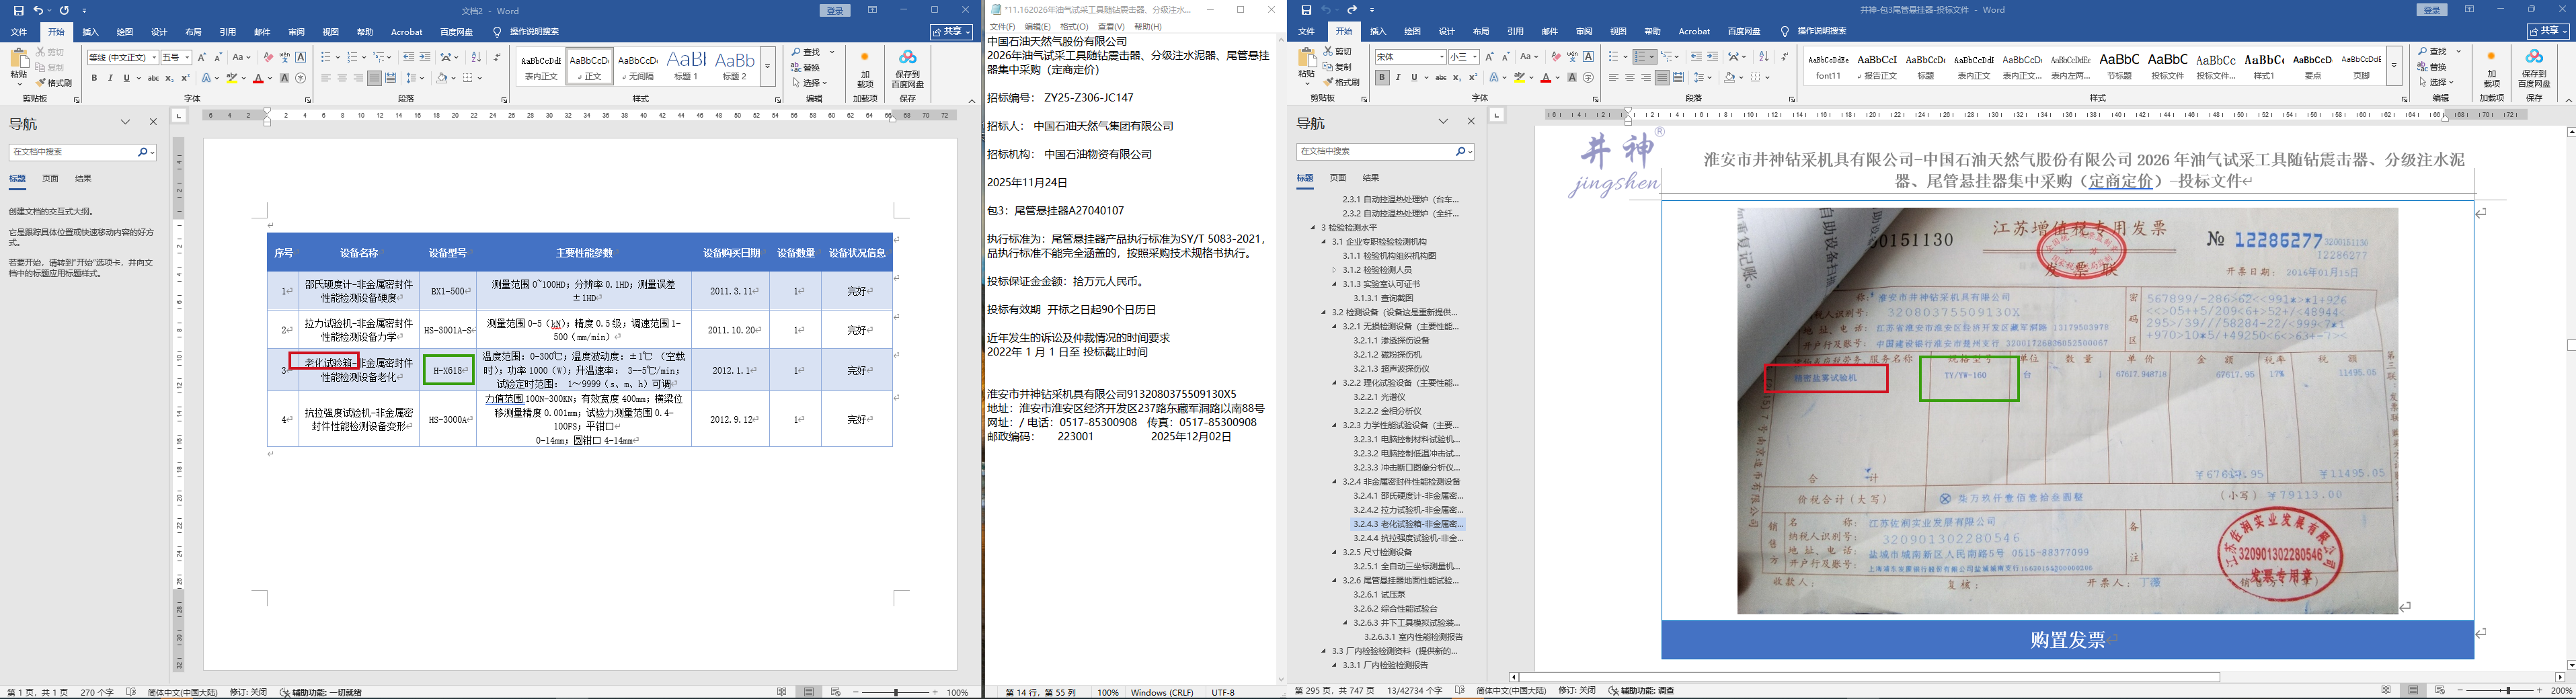Open the 插入 tab in 文档2 window

click(90, 32)
